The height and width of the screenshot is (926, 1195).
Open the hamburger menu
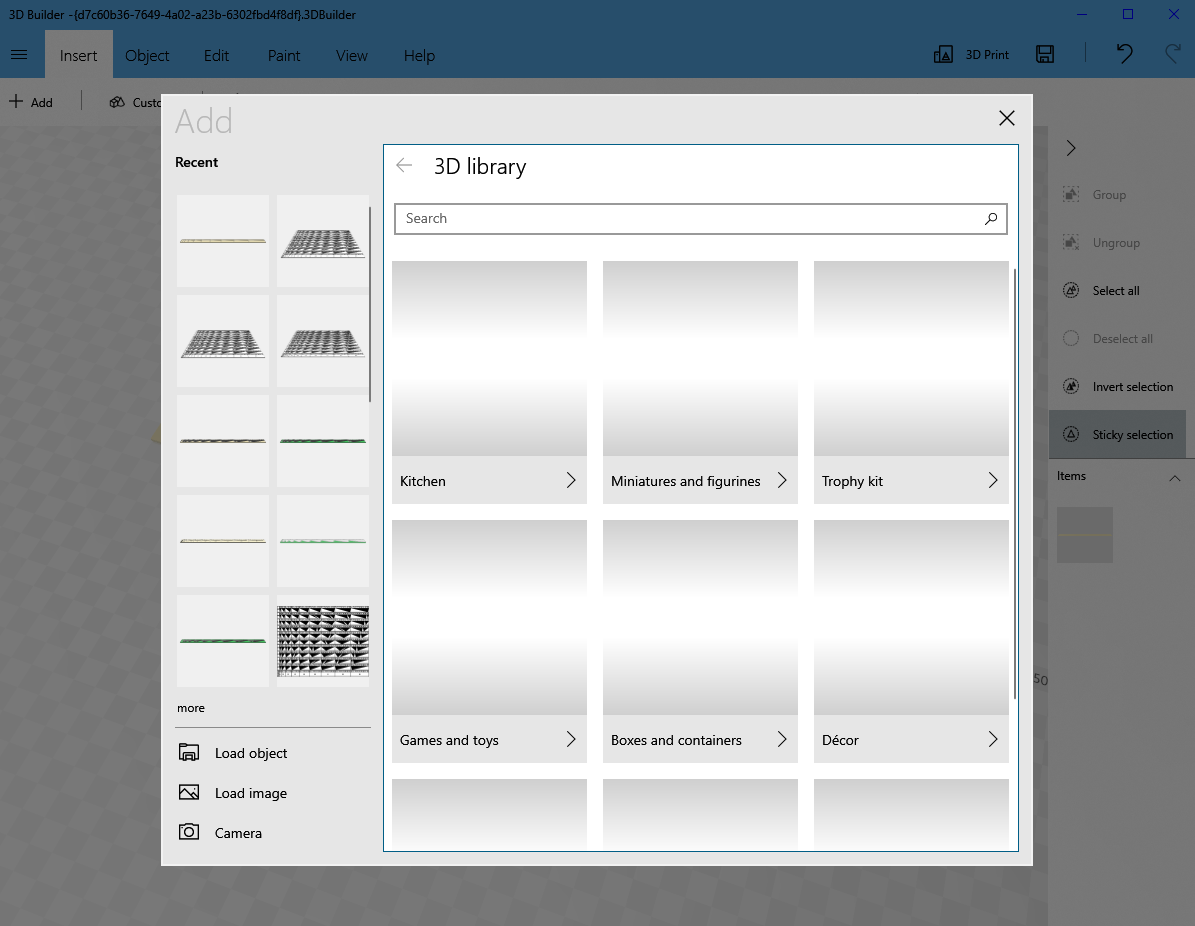(x=19, y=55)
